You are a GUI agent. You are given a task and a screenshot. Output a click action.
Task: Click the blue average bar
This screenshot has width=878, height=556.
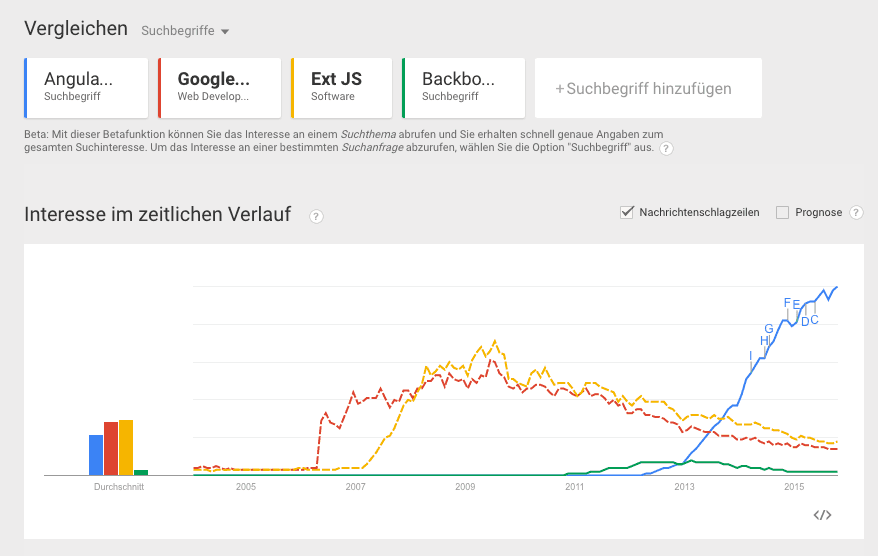click(x=96, y=455)
